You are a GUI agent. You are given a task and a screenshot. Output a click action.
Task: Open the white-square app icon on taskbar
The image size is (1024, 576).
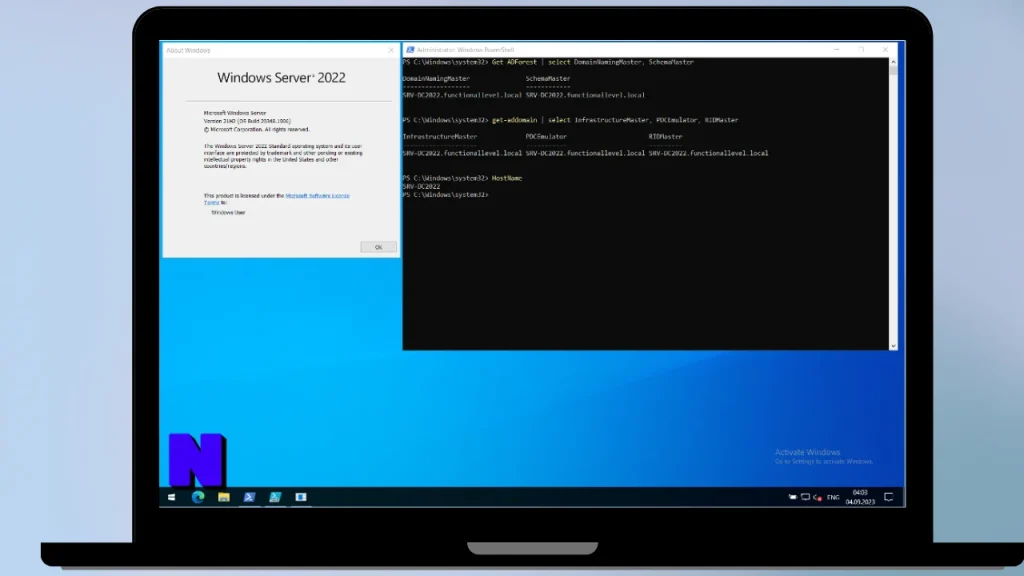coord(300,497)
